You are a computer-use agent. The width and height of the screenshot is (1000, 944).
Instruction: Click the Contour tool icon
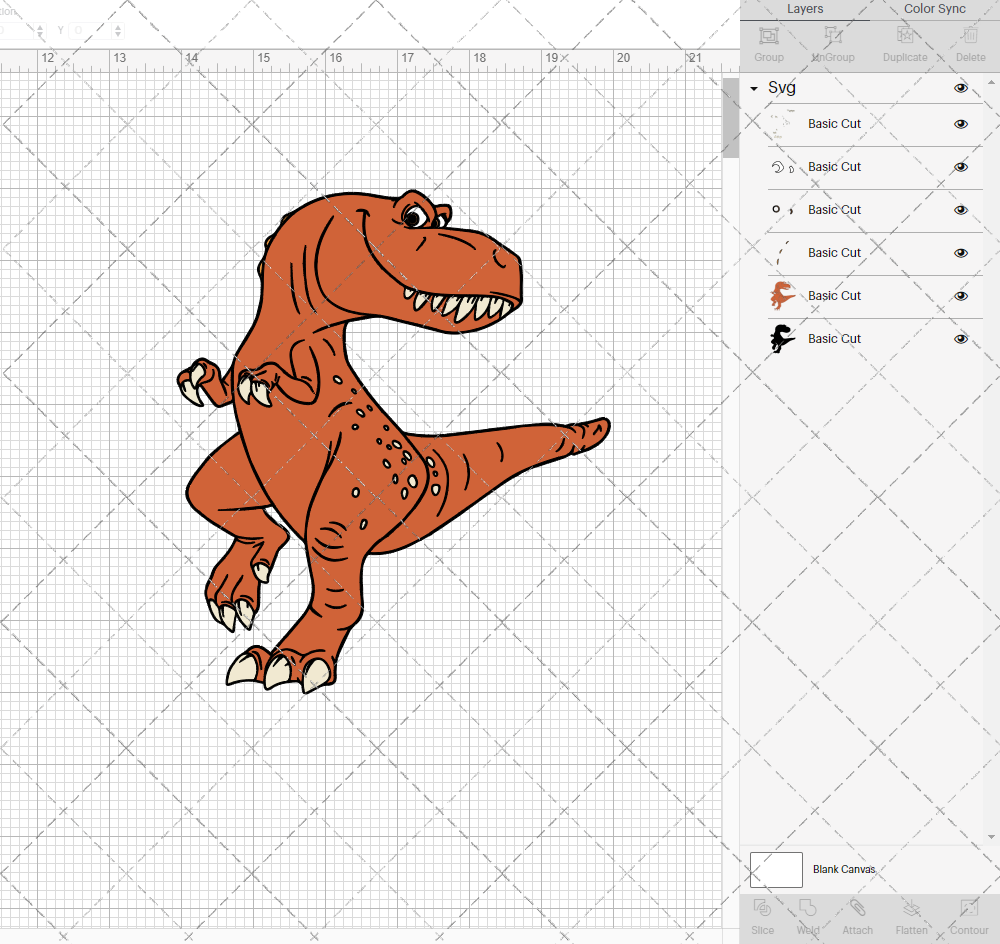tap(969, 908)
